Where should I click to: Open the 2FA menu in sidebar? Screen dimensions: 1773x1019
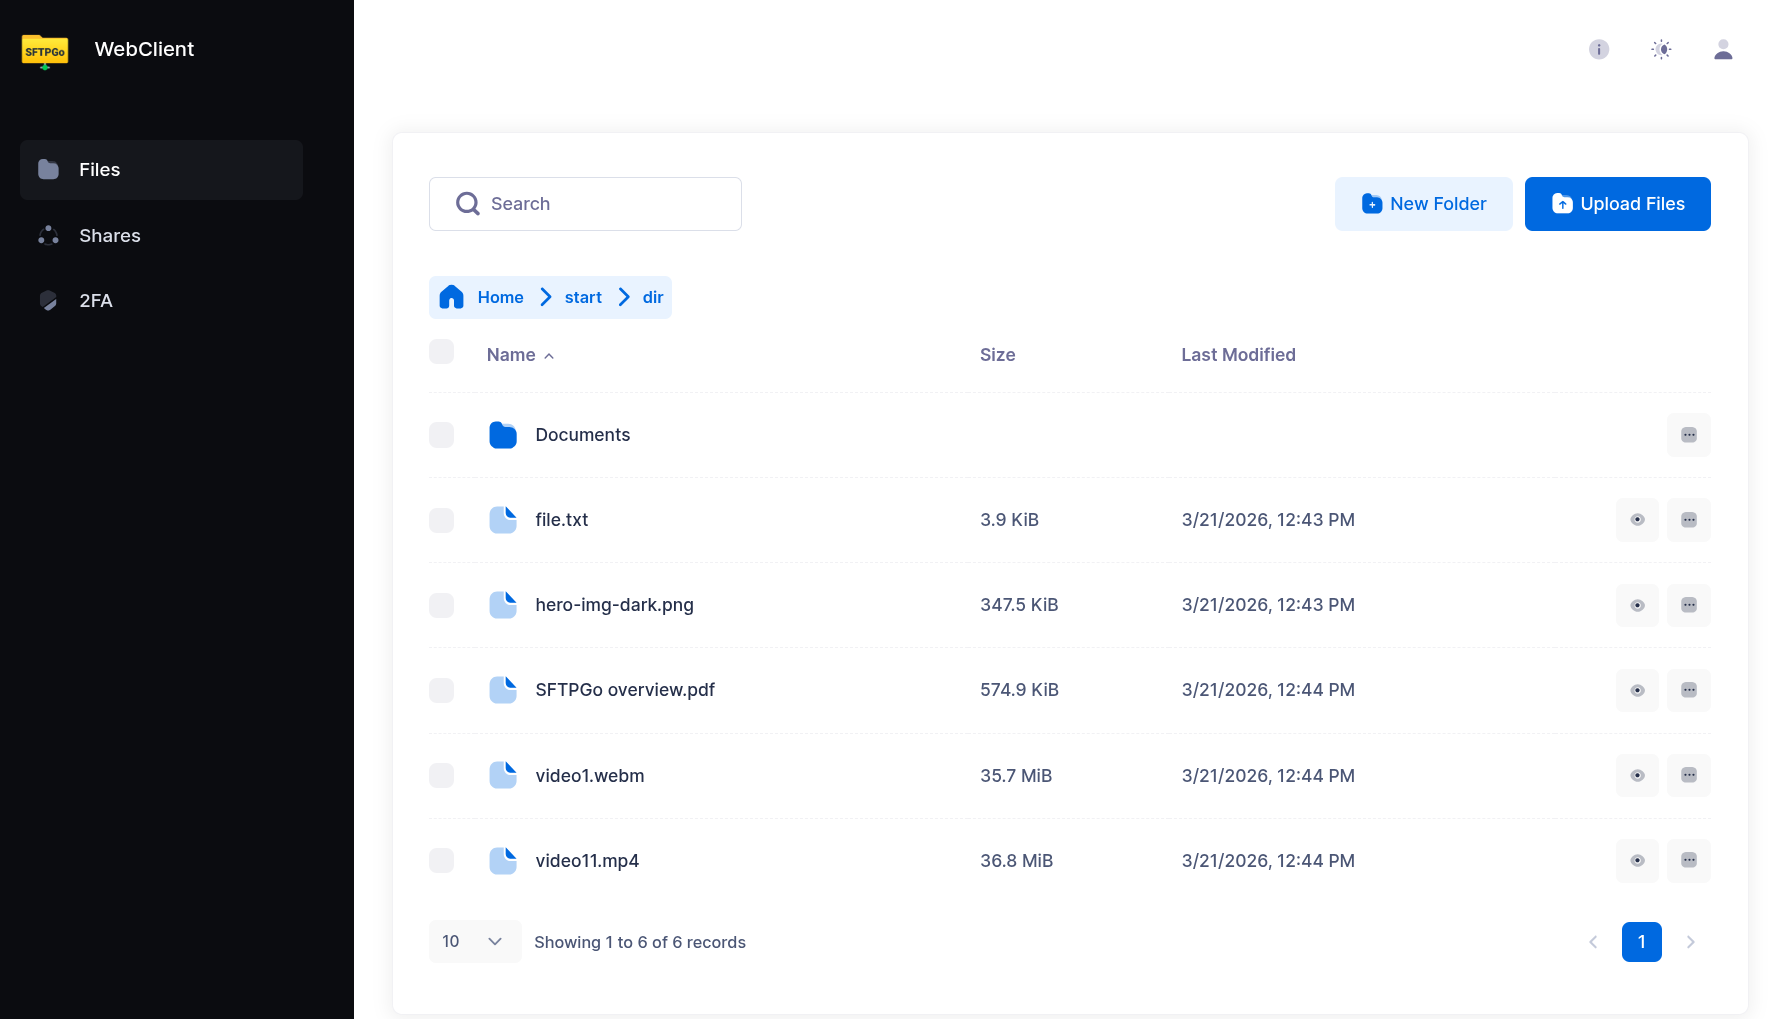point(161,300)
